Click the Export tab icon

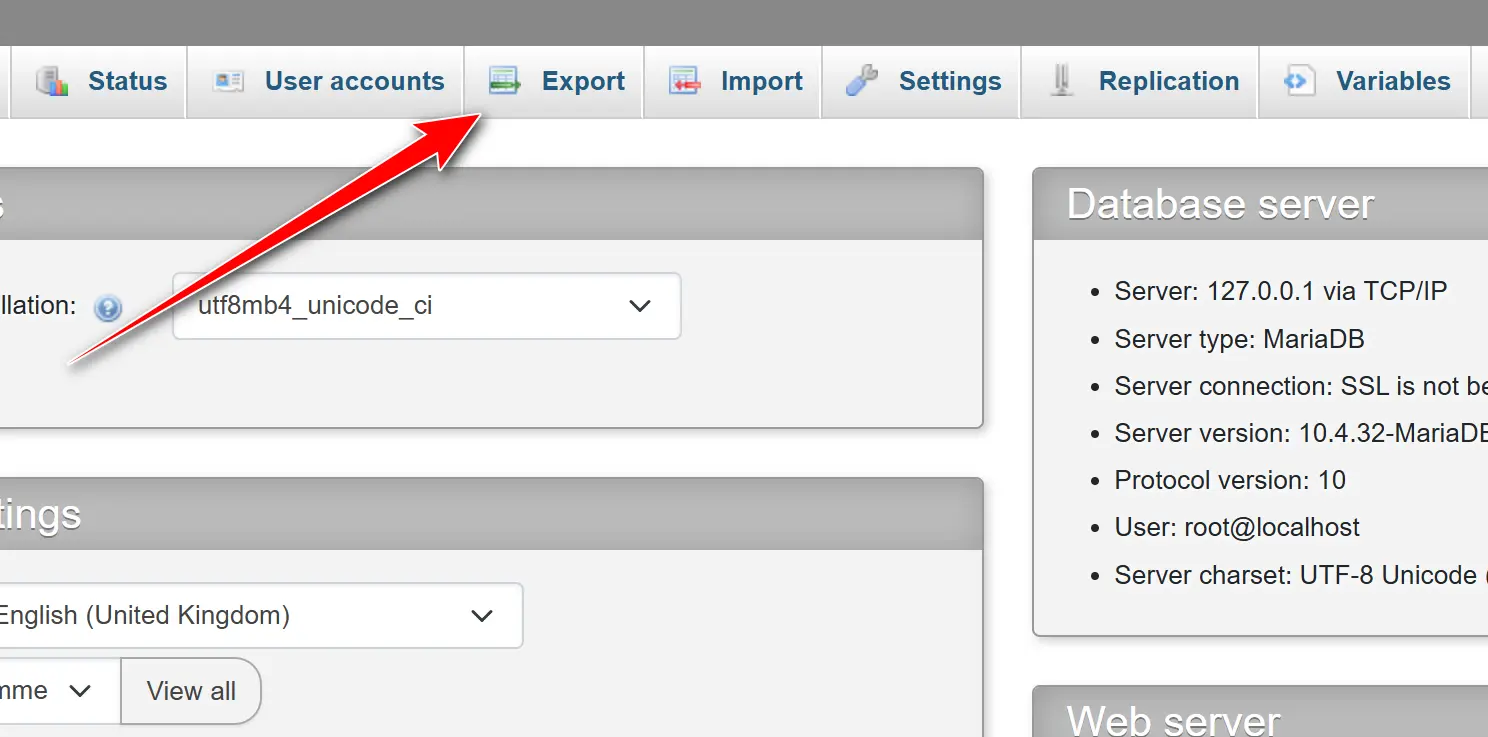505,81
